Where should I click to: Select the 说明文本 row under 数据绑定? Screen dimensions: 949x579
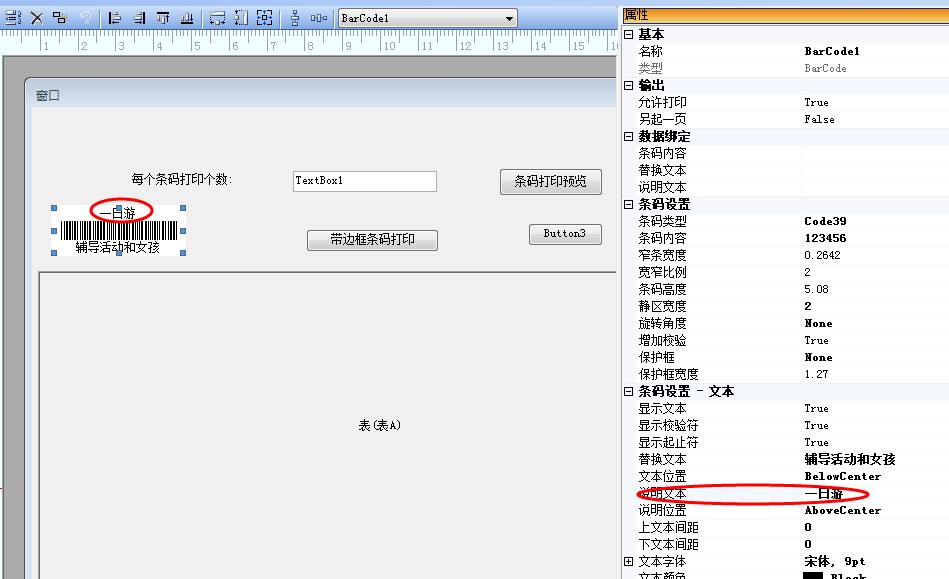786,188
